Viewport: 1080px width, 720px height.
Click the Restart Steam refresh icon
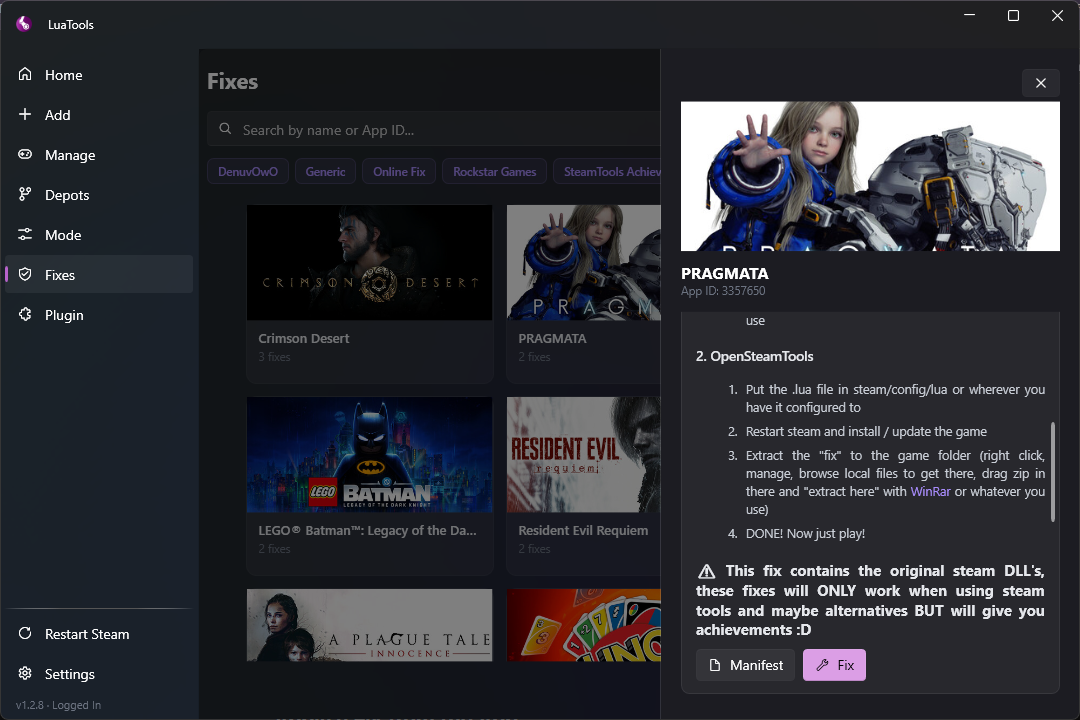tap(25, 633)
